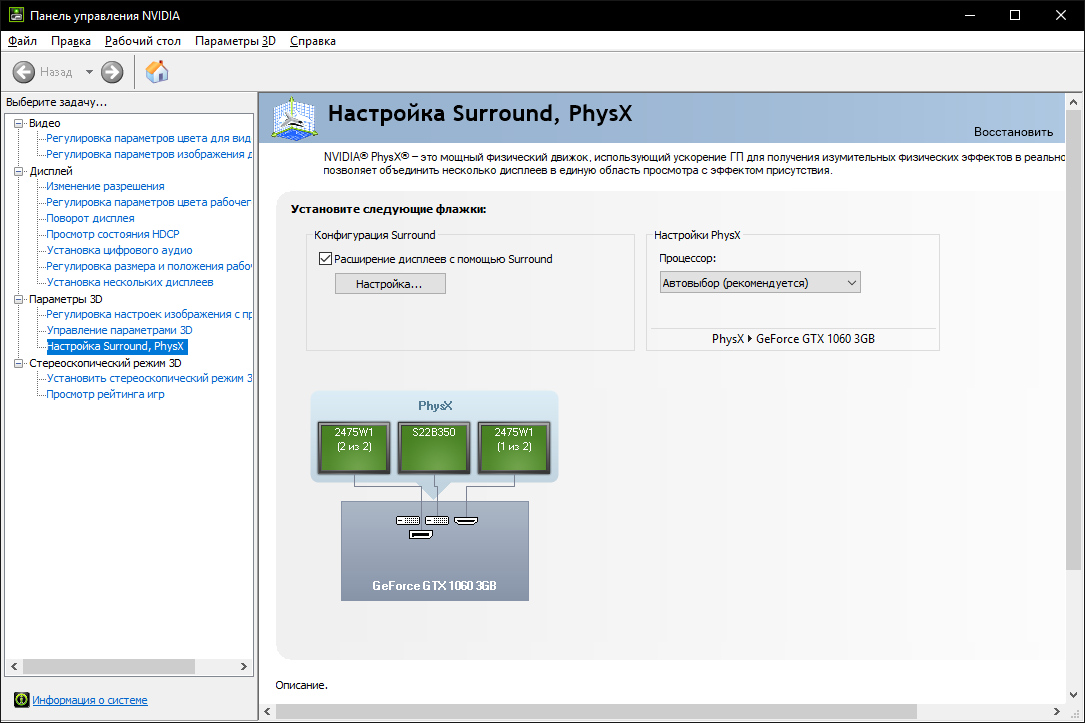1085x724 pixels.
Task: Open Установка цифрового аудио page
Action: (x=120, y=250)
